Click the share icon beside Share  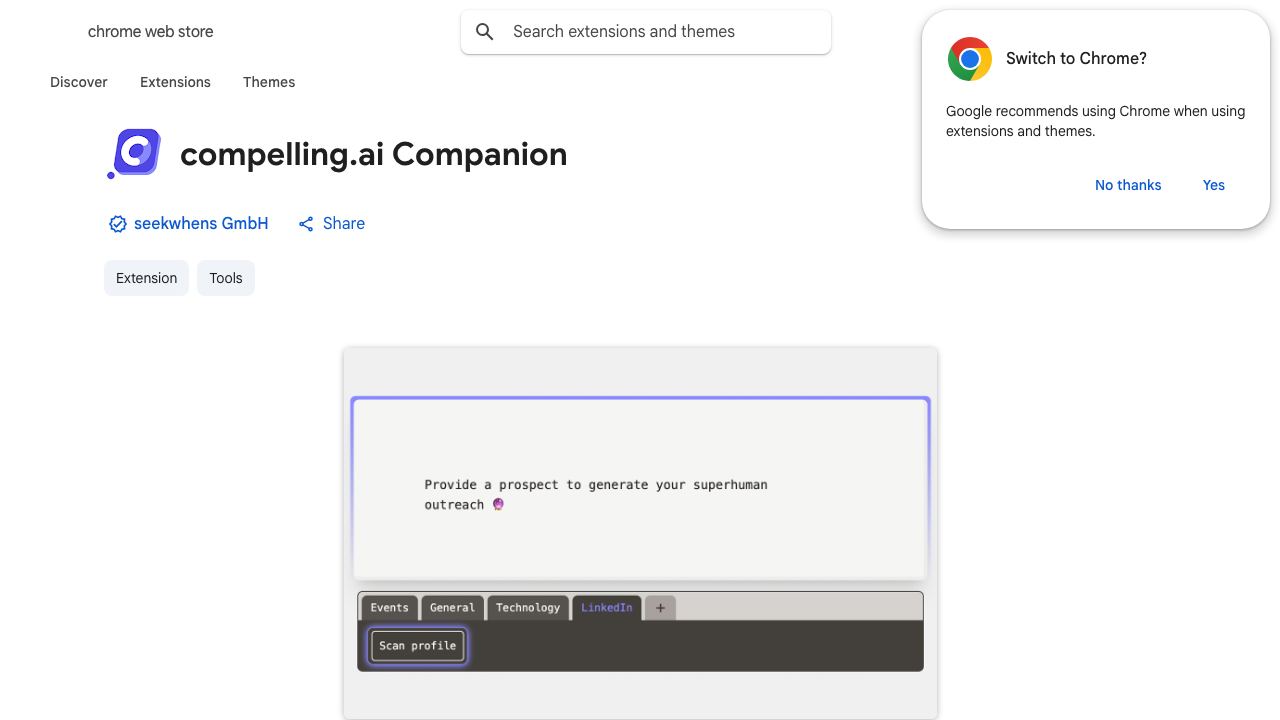[306, 224]
